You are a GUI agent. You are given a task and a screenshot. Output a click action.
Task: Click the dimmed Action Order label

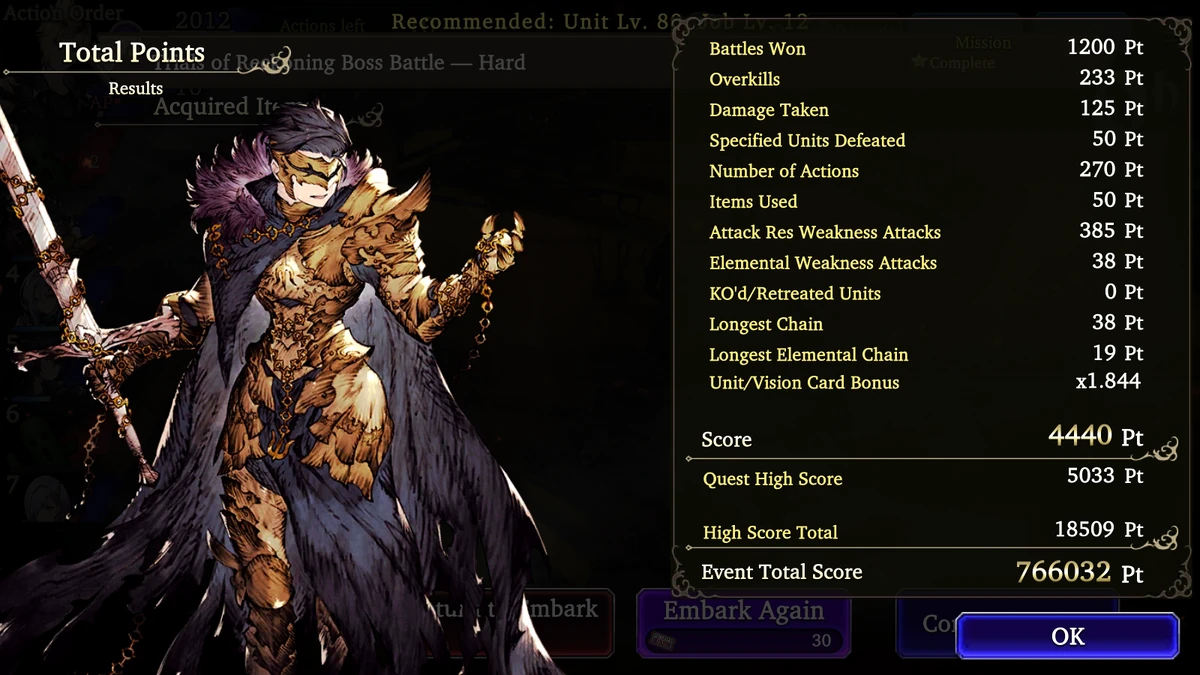click(x=62, y=13)
